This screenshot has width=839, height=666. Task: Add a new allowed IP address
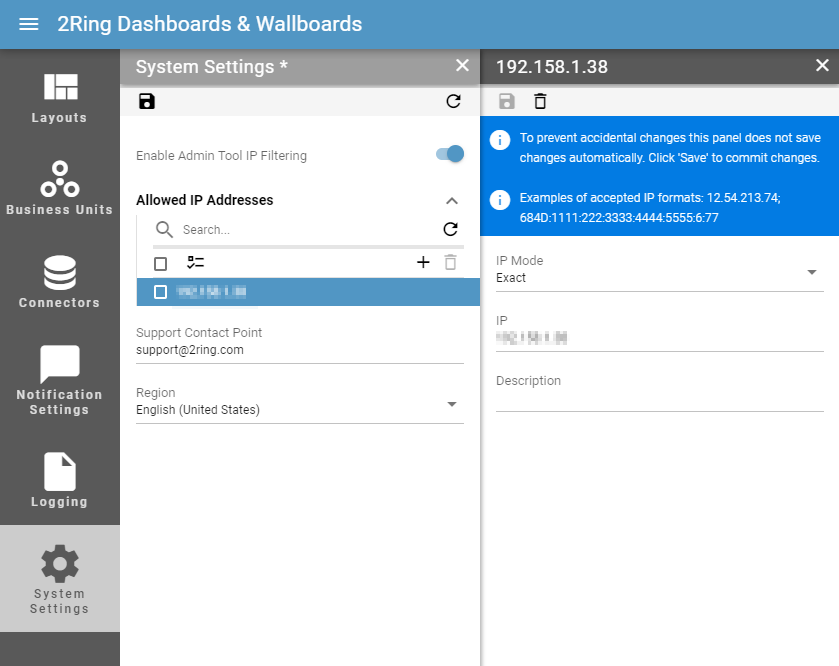423,262
